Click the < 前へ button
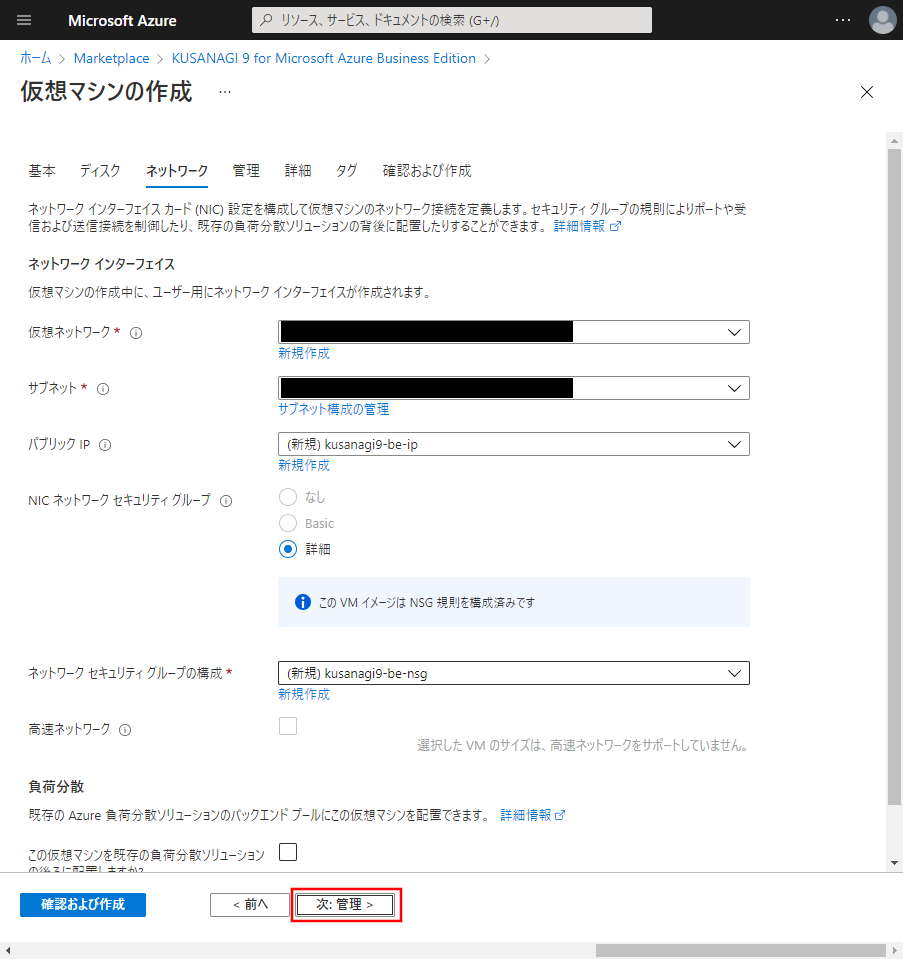 click(250, 905)
